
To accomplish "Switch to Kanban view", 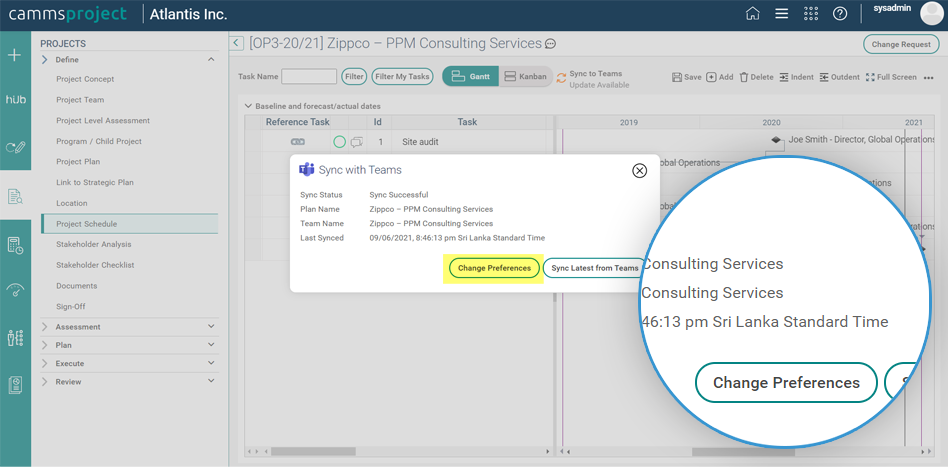I will [x=525, y=77].
